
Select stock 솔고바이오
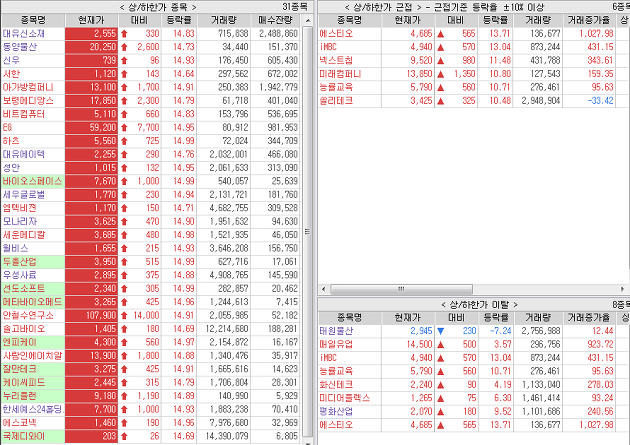23,329
